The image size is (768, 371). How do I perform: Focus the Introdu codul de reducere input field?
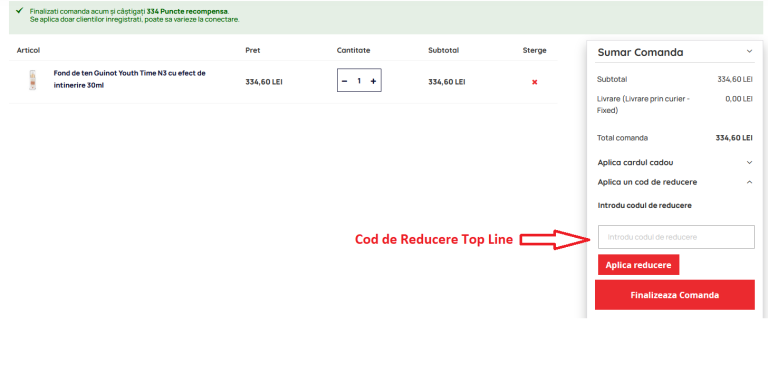tap(676, 237)
